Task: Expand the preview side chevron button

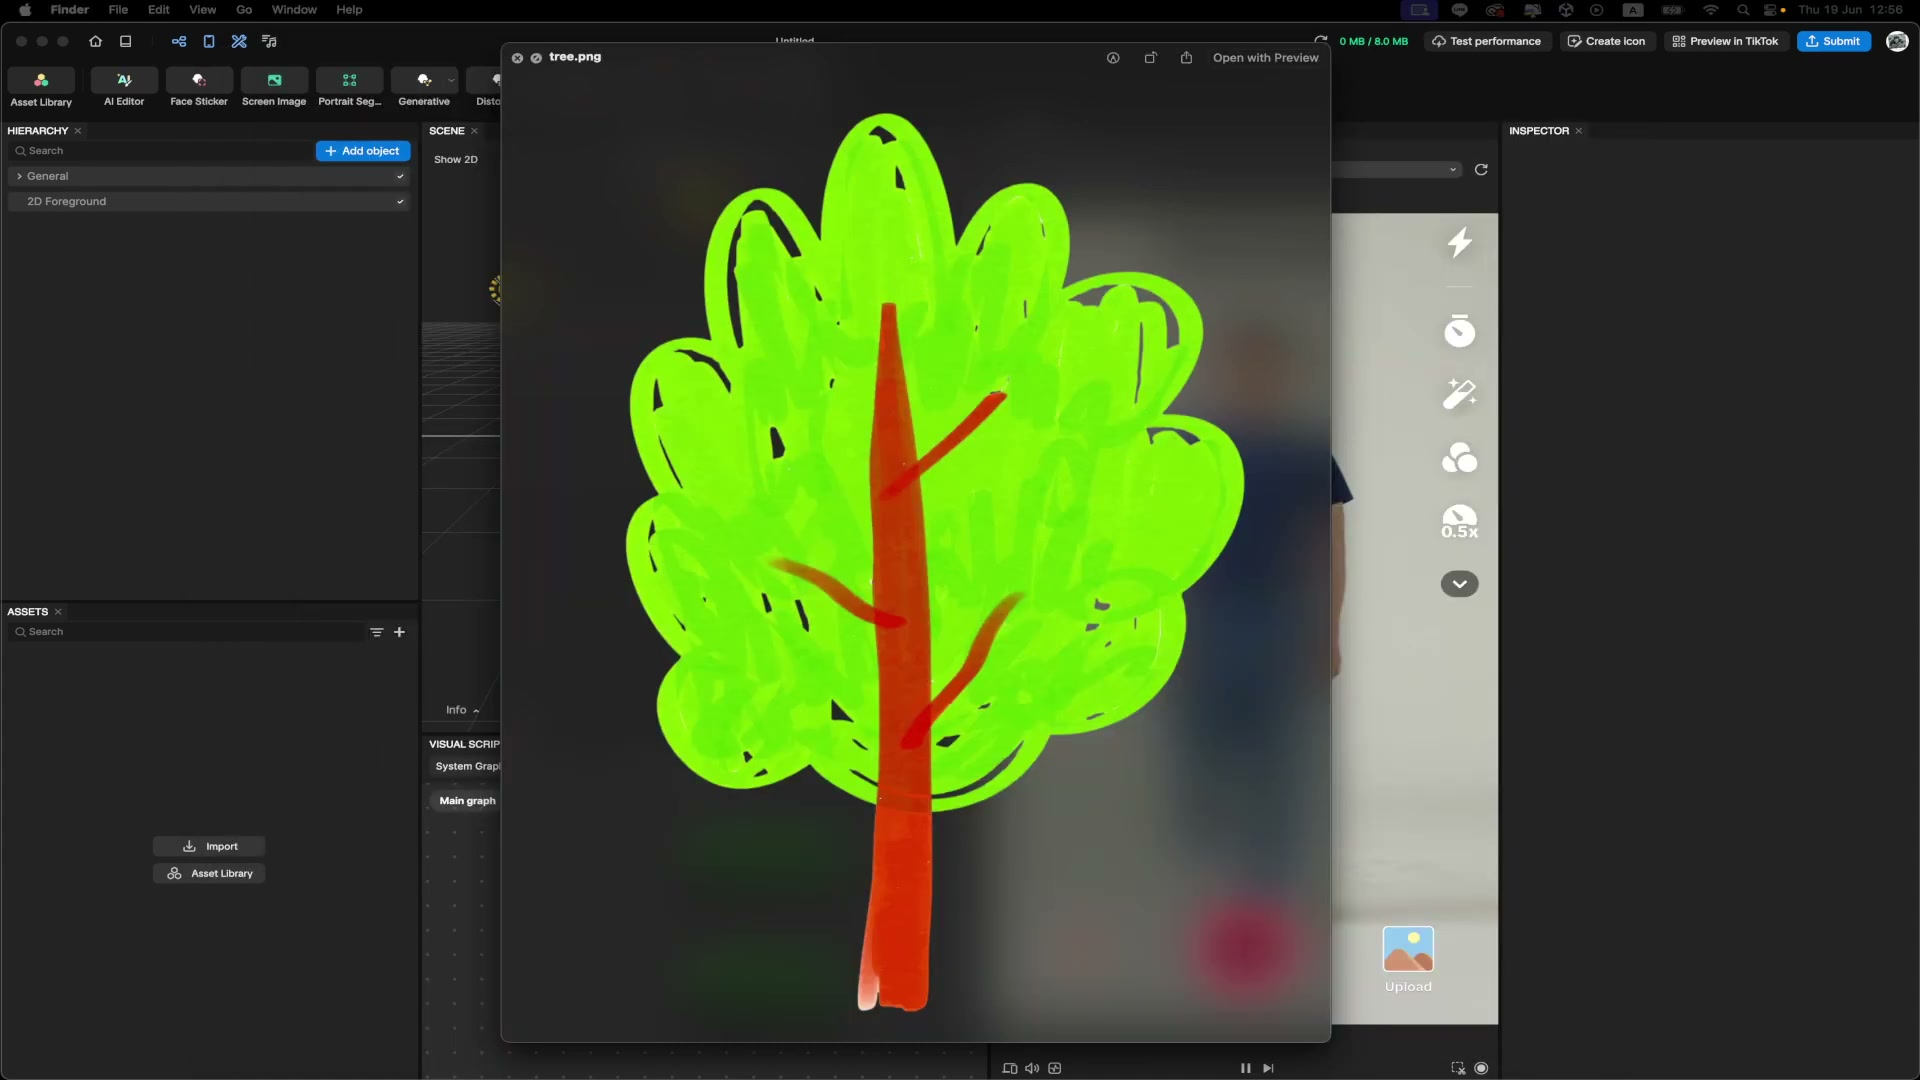Action: 1460,584
